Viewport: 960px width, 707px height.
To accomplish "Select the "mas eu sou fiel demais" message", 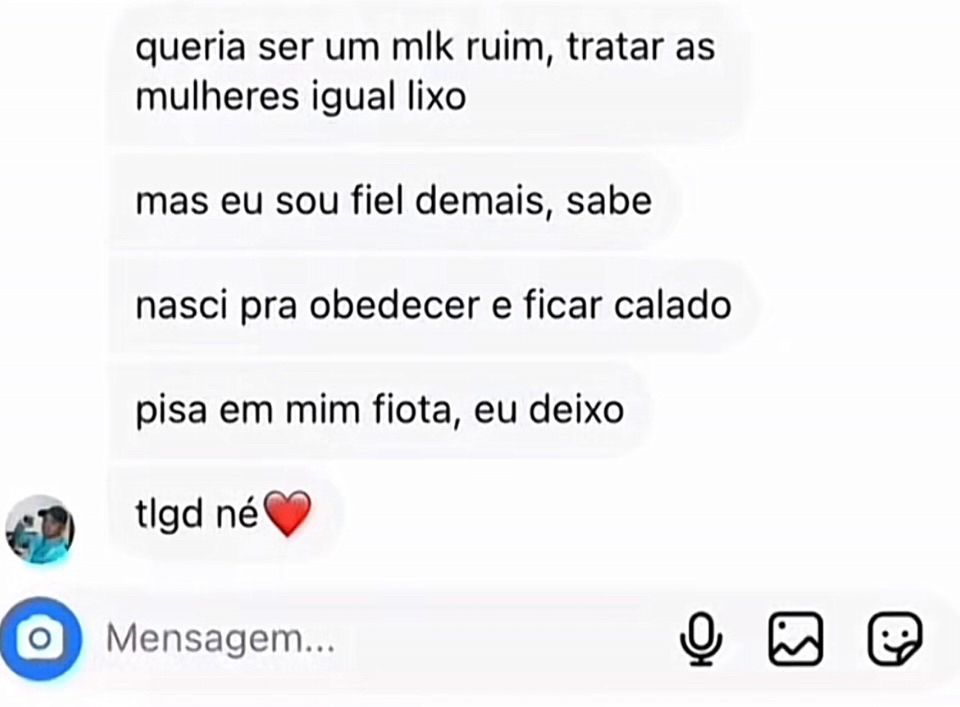I will click(394, 202).
